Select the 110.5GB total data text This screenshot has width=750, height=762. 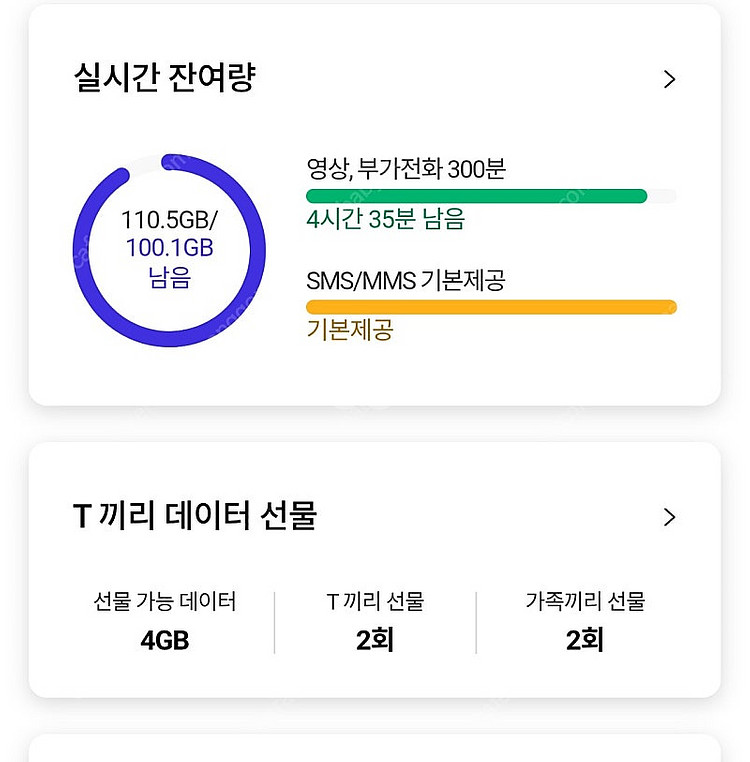[x=168, y=220]
